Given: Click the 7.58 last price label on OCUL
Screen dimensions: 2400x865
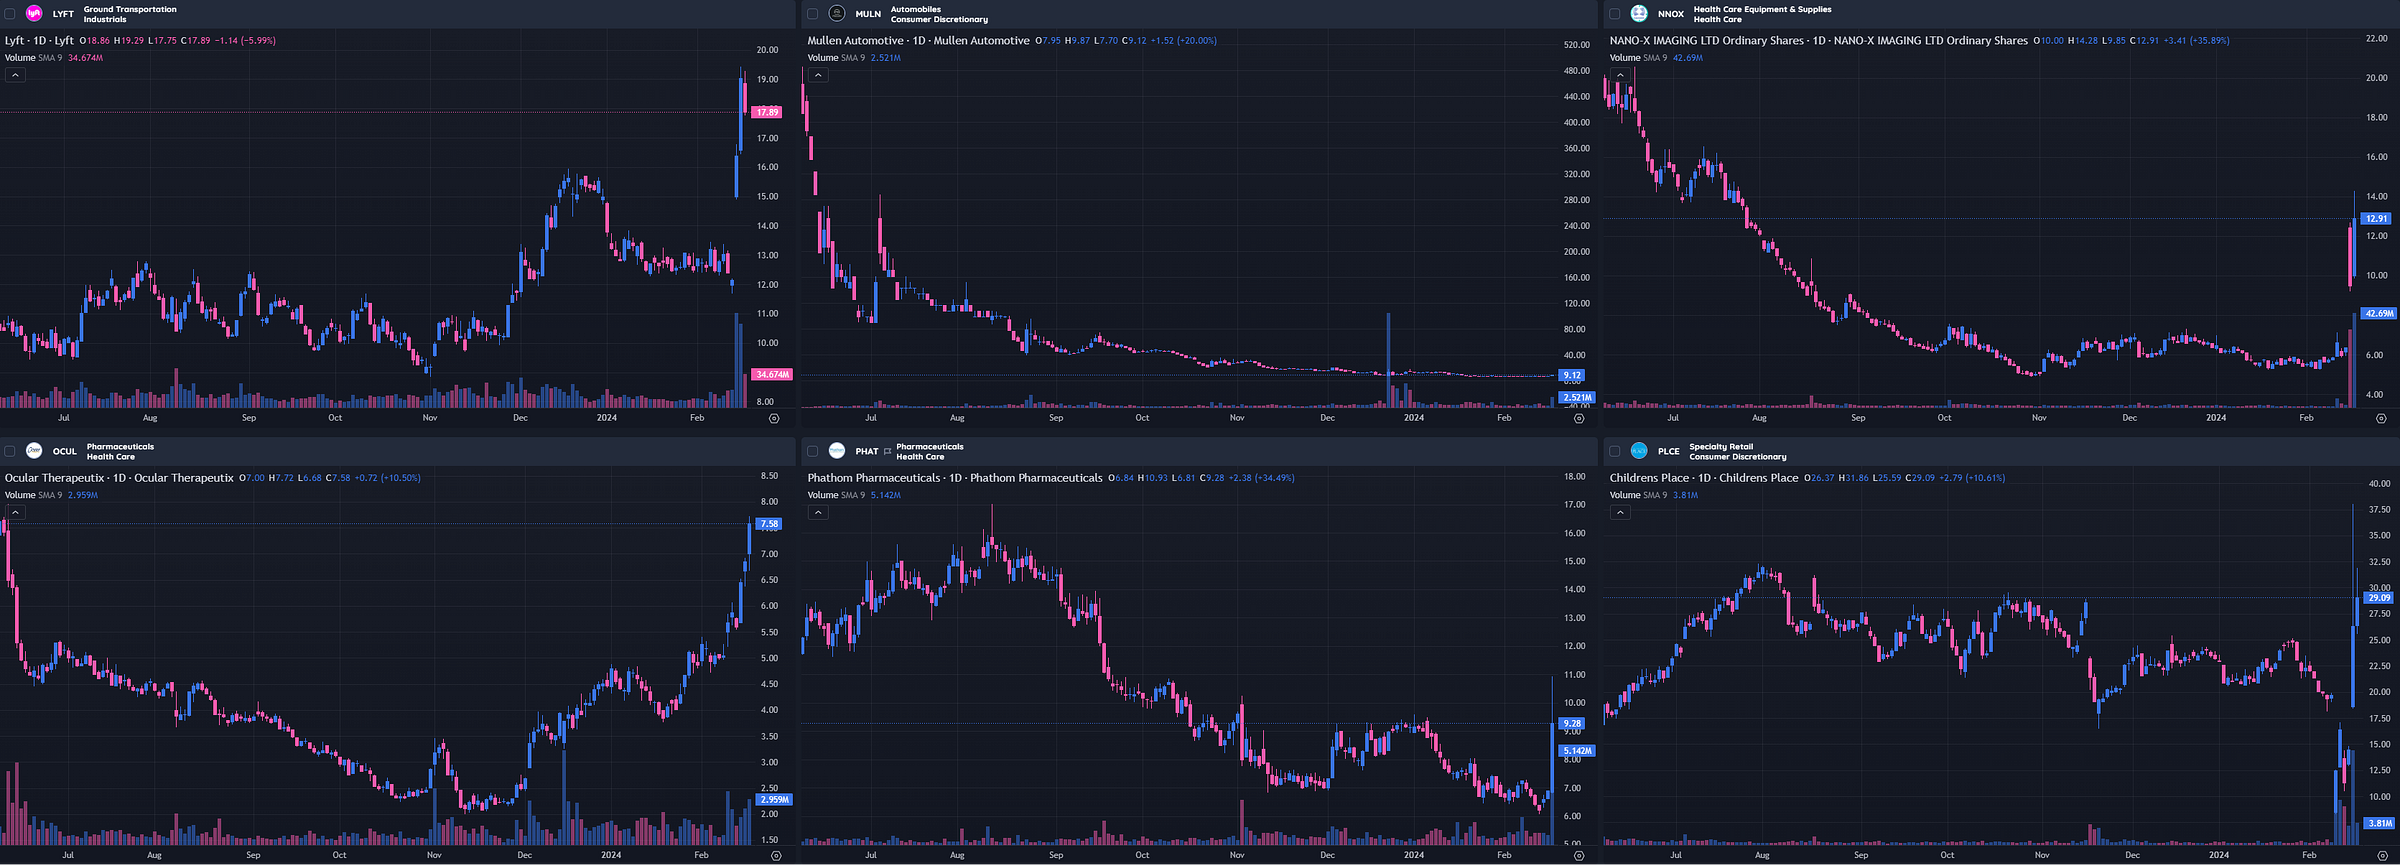Looking at the screenshot, I should [769, 524].
